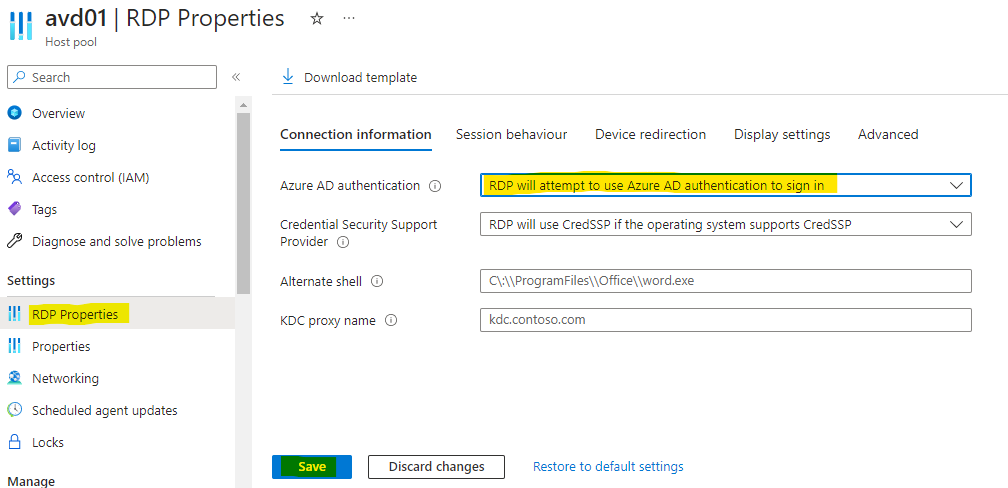Click the sidebar scroll up arrow
The height and width of the screenshot is (488, 1008).
pyautogui.click(x=243, y=104)
